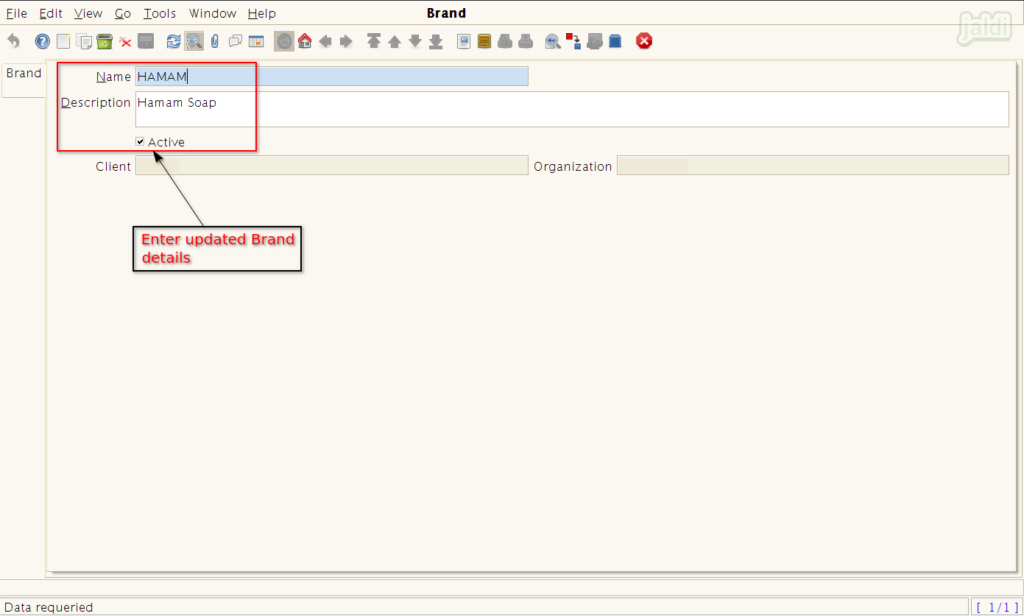Viewport: 1024px width, 616px height.
Task: Click the left-pointing back arrow icon
Action: tap(325, 42)
